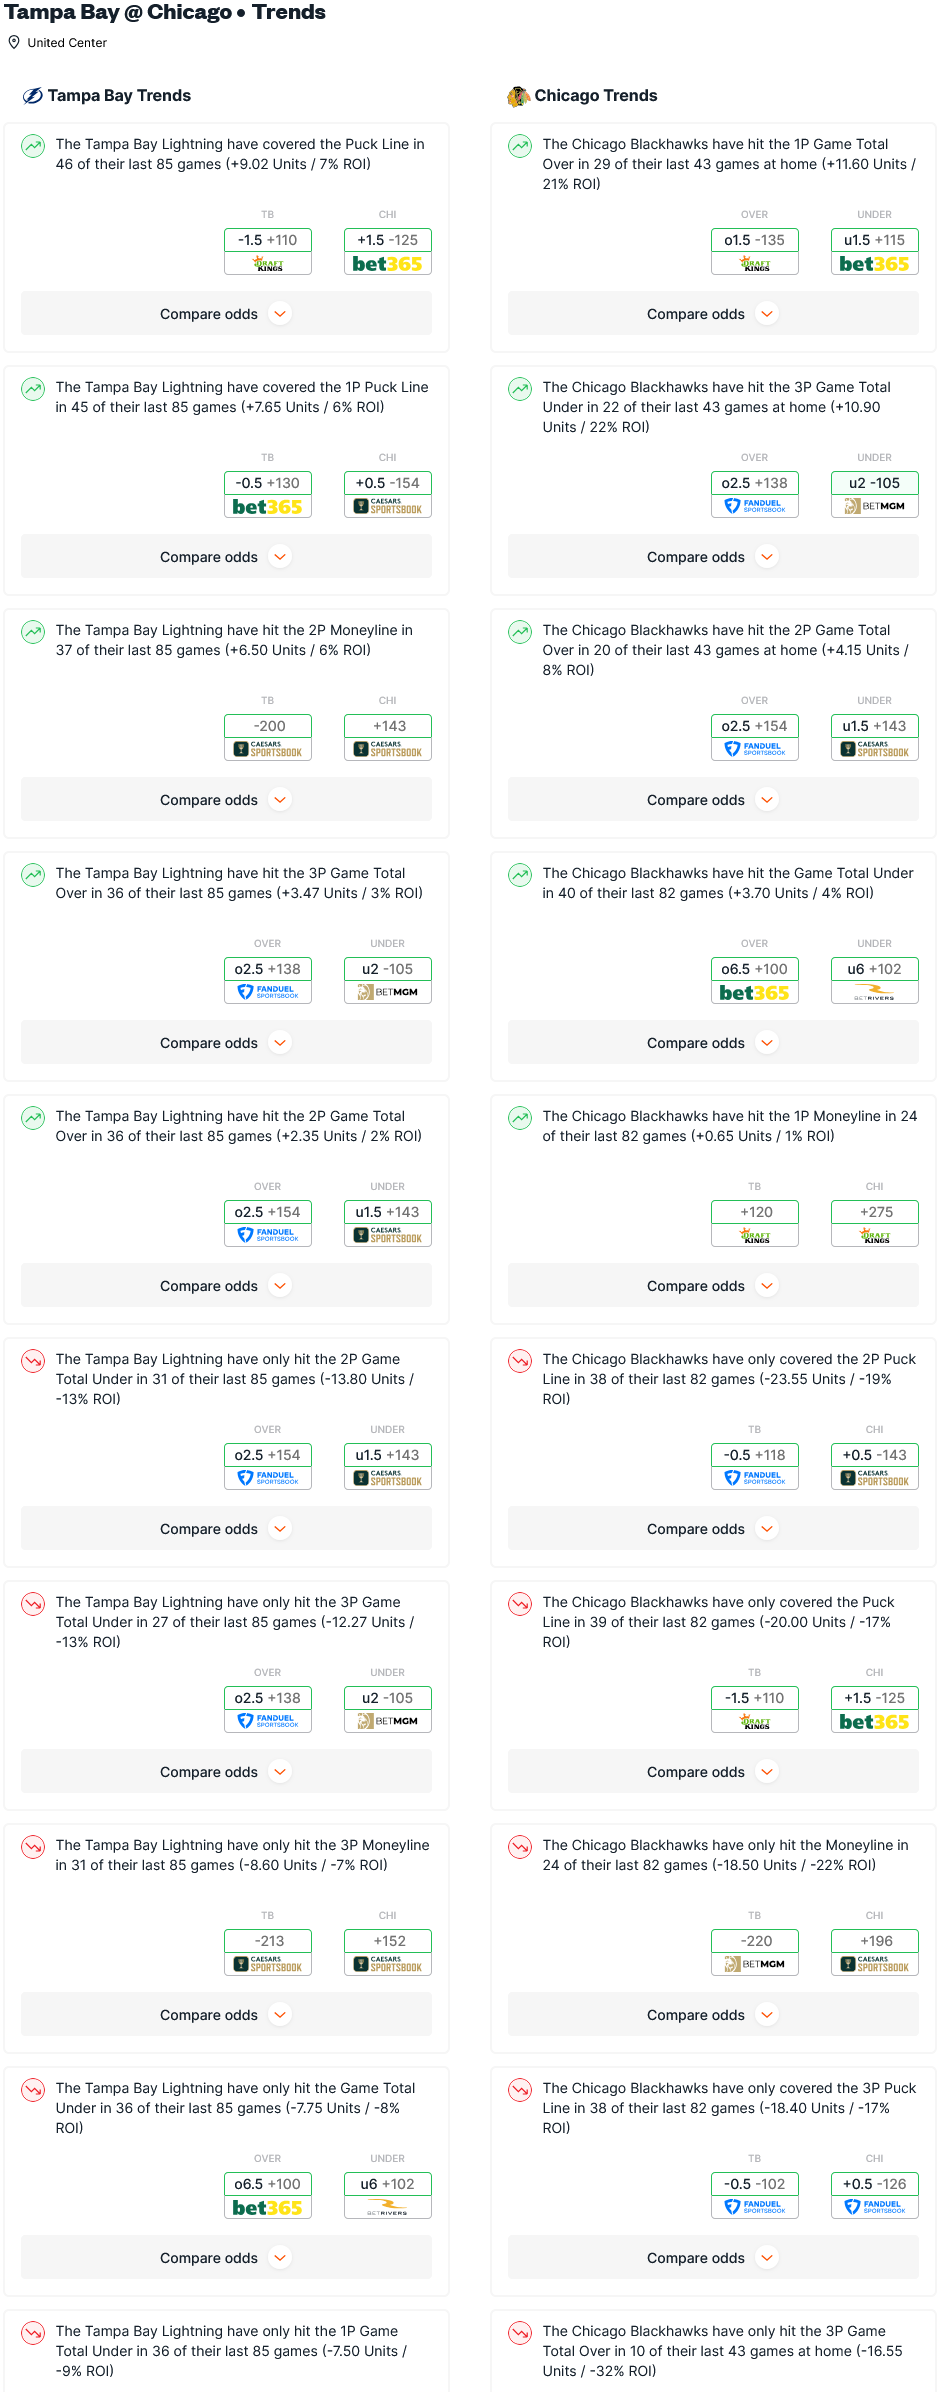
Task: Expand Compare odds for Chicago 1P Game Total Over
Action: point(713,314)
